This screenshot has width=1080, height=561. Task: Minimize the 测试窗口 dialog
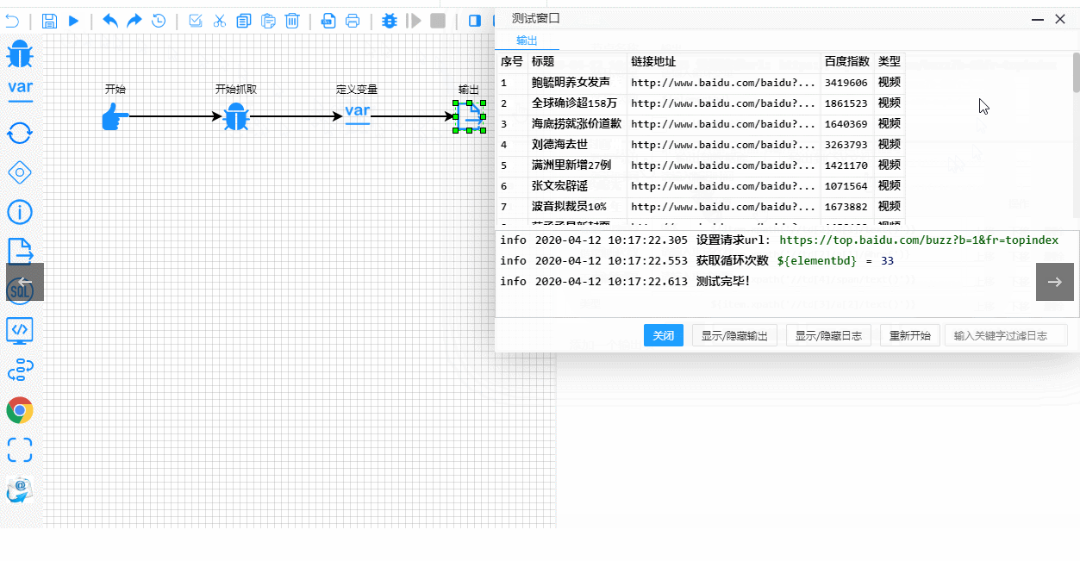point(1038,19)
